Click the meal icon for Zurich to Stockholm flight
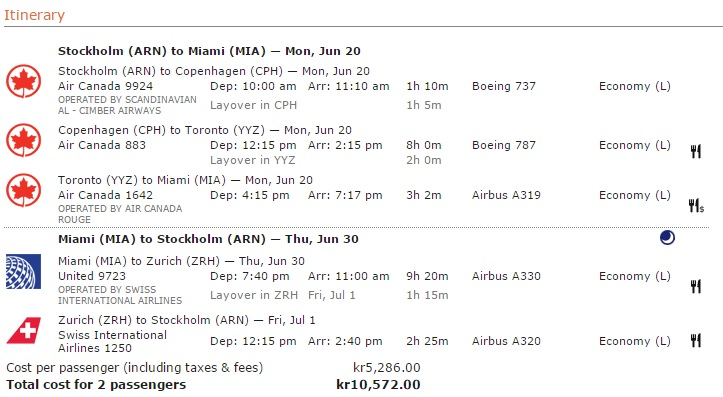723x397 pixels. pyautogui.click(x=696, y=341)
